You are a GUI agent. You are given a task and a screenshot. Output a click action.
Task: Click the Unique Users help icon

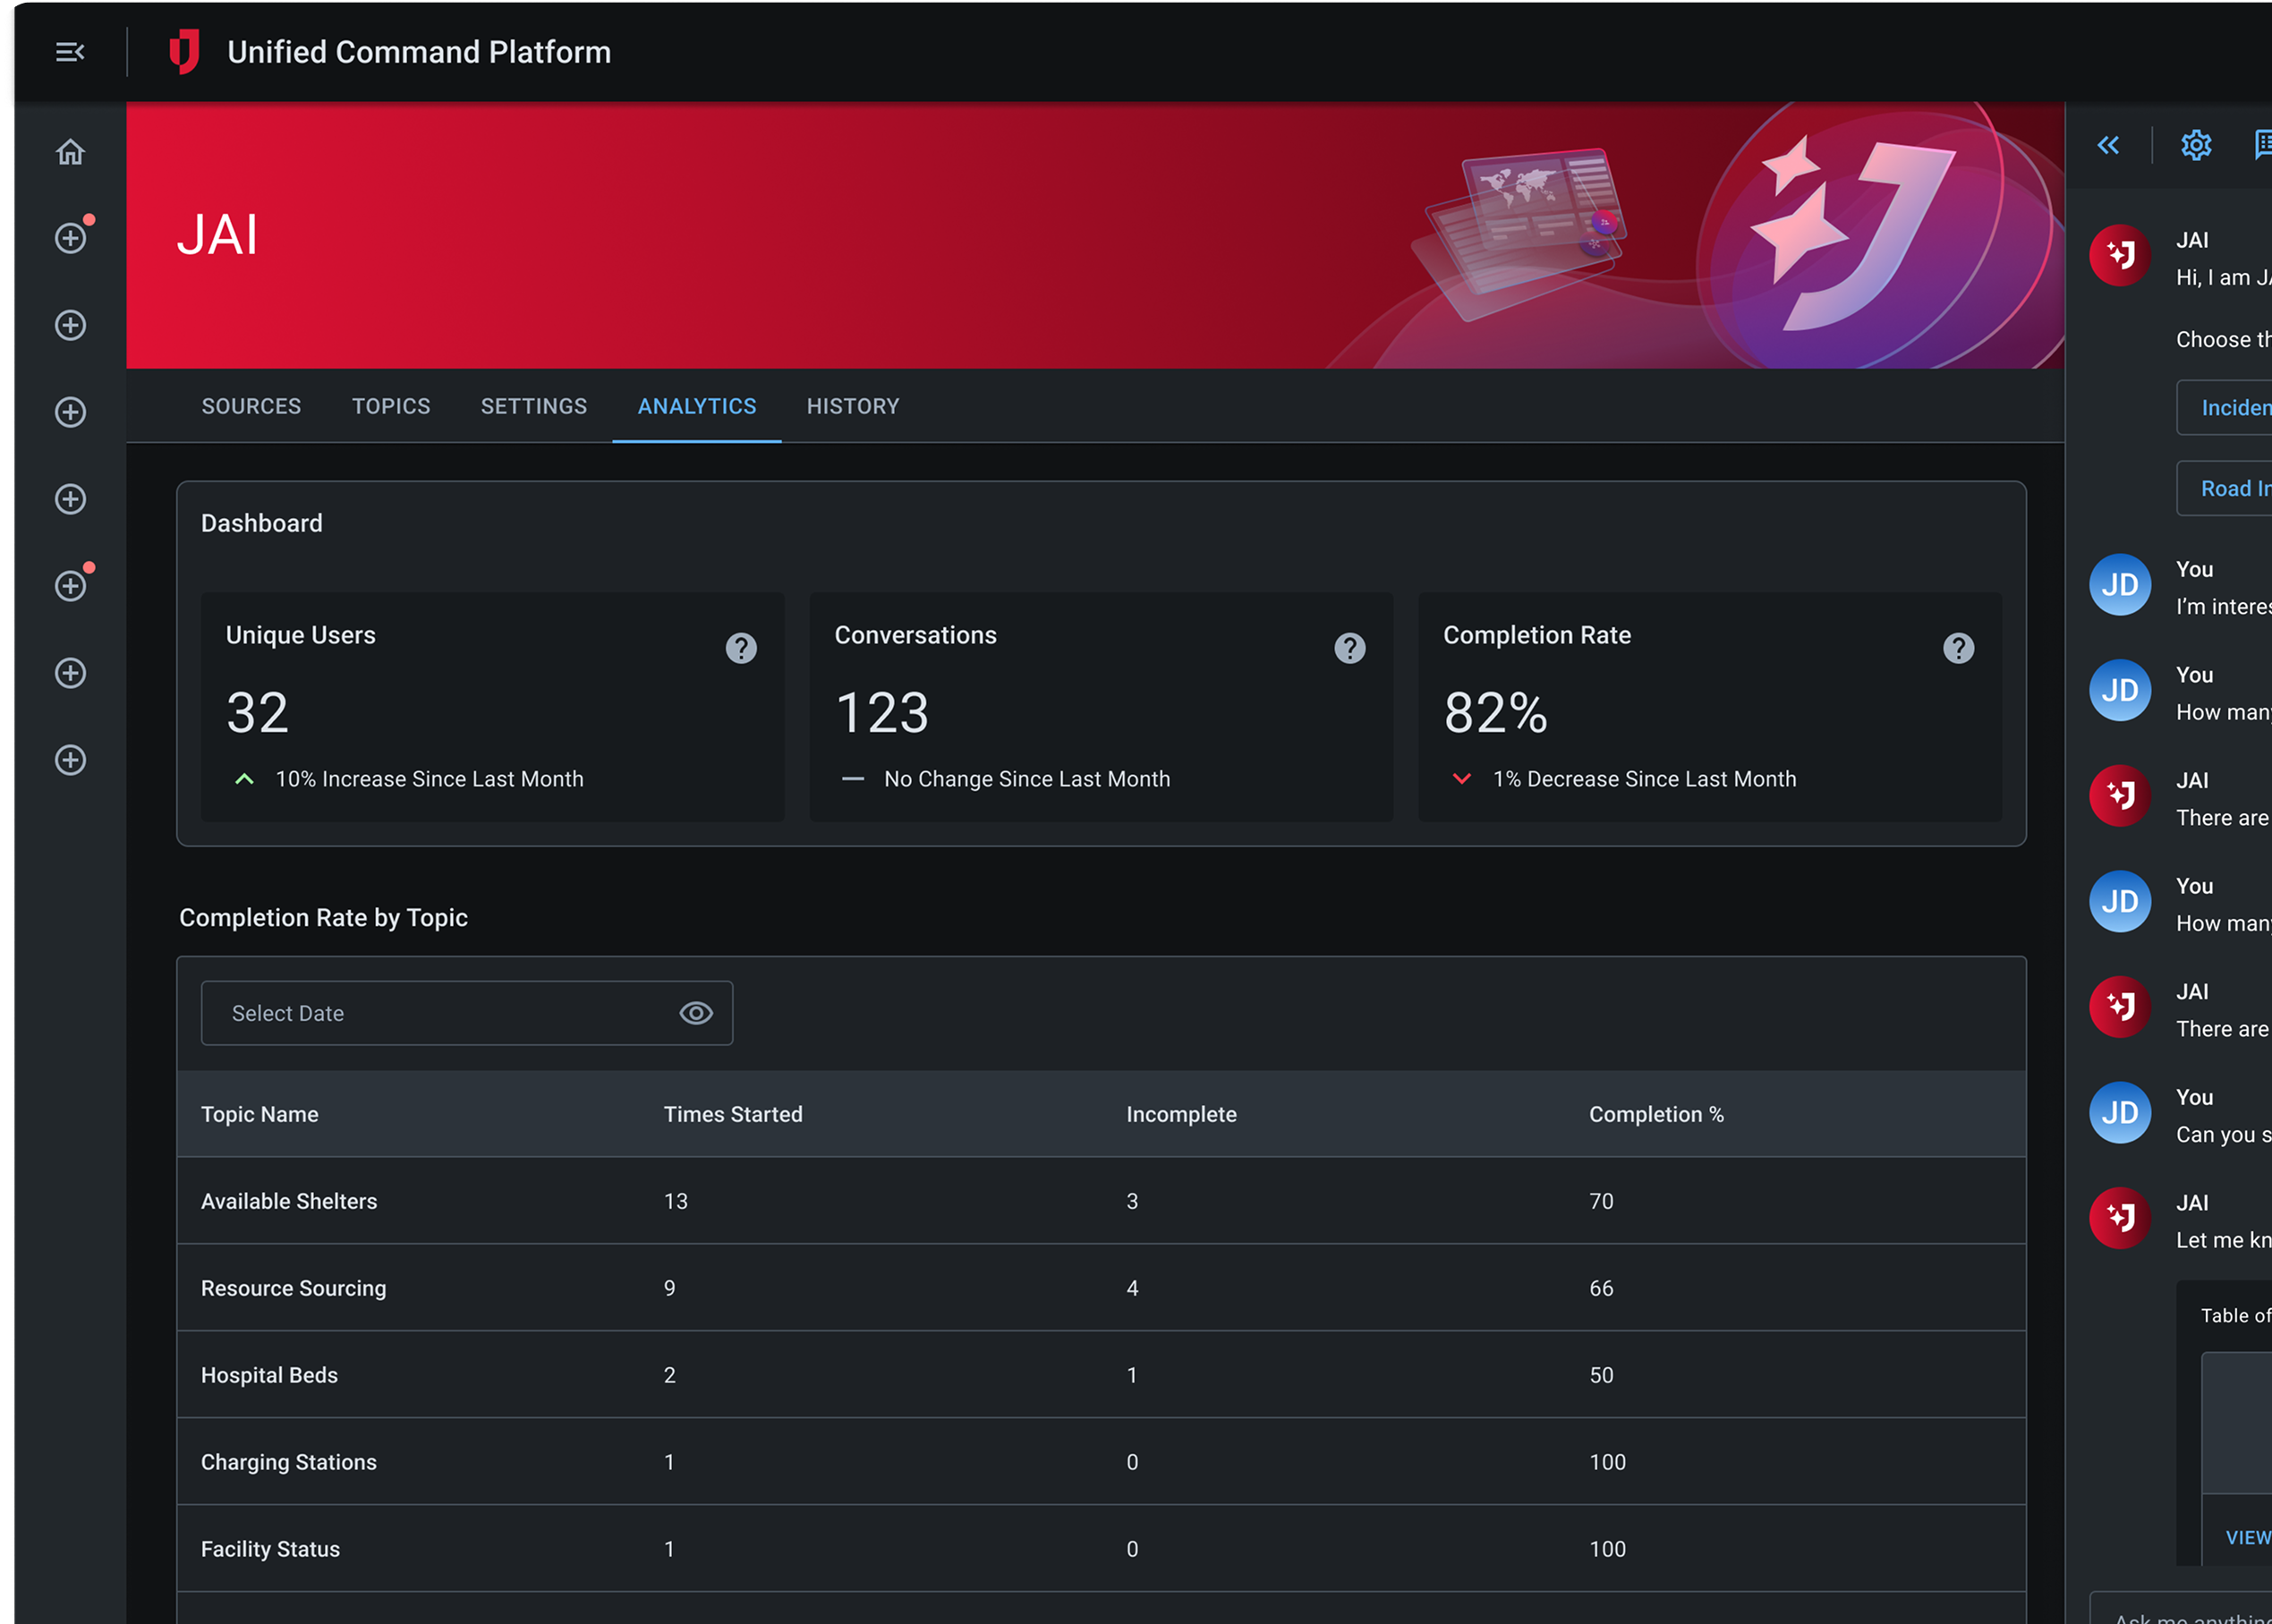741,649
